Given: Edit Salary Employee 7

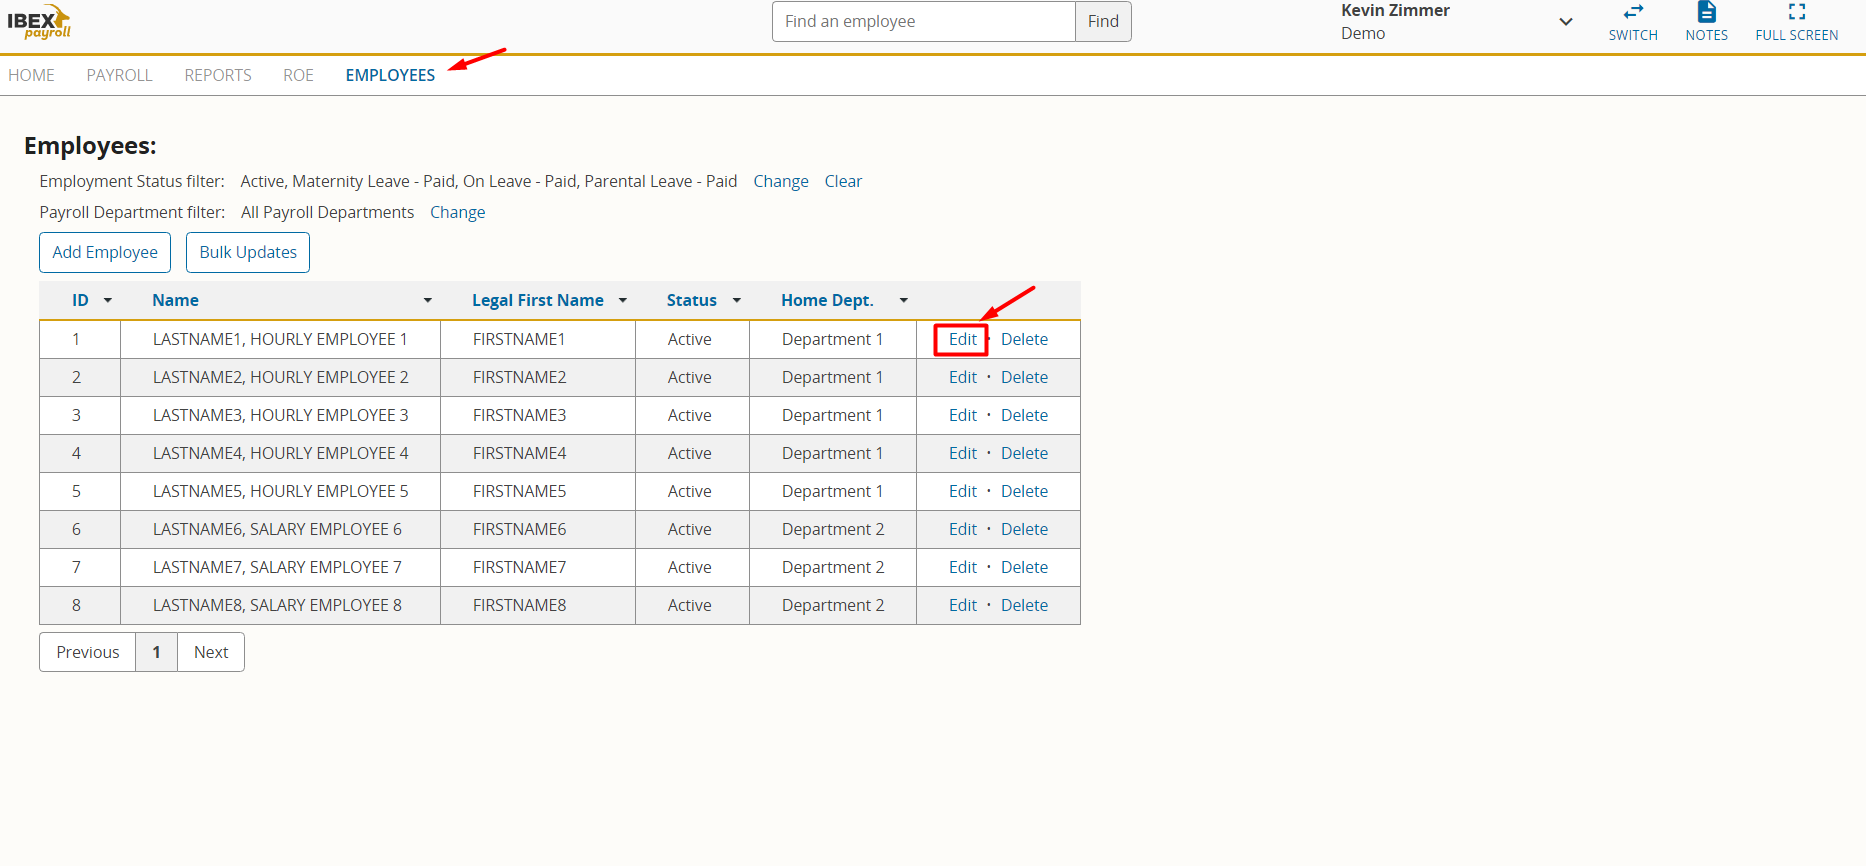Looking at the screenshot, I should click(x=963, y=567).
